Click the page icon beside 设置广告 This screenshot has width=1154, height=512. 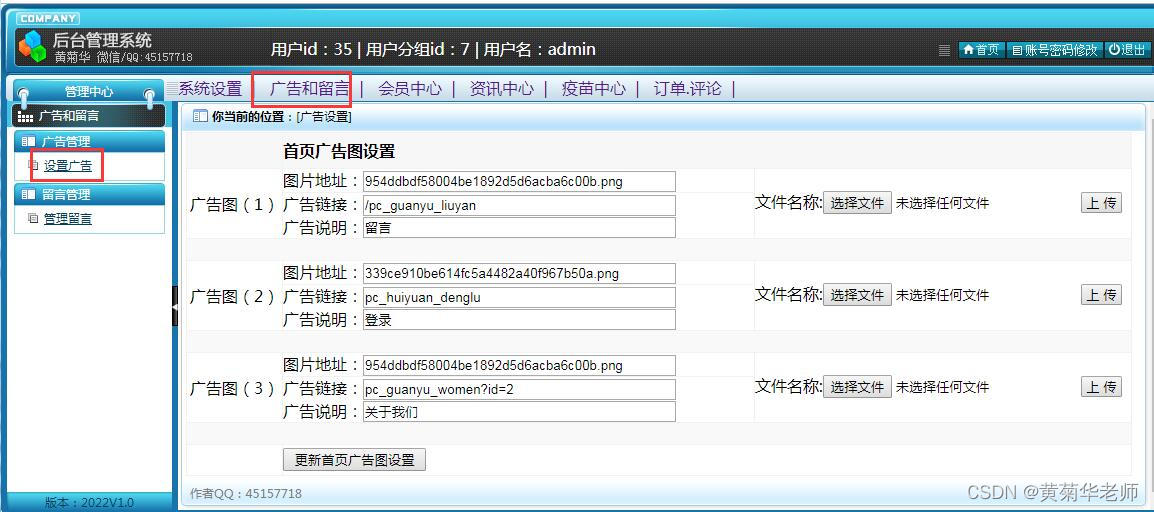coord(32,165)
